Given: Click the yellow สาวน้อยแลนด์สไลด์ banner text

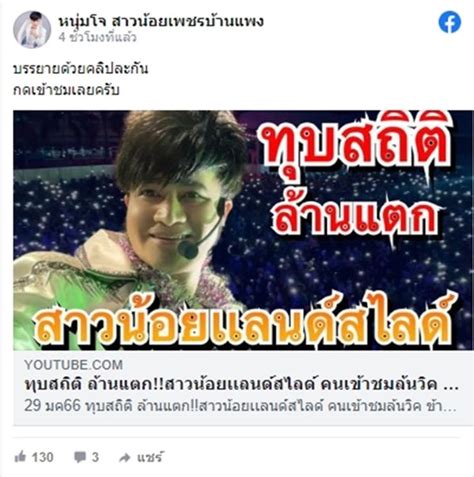Looking at the screenshot, I should point(245,323).
